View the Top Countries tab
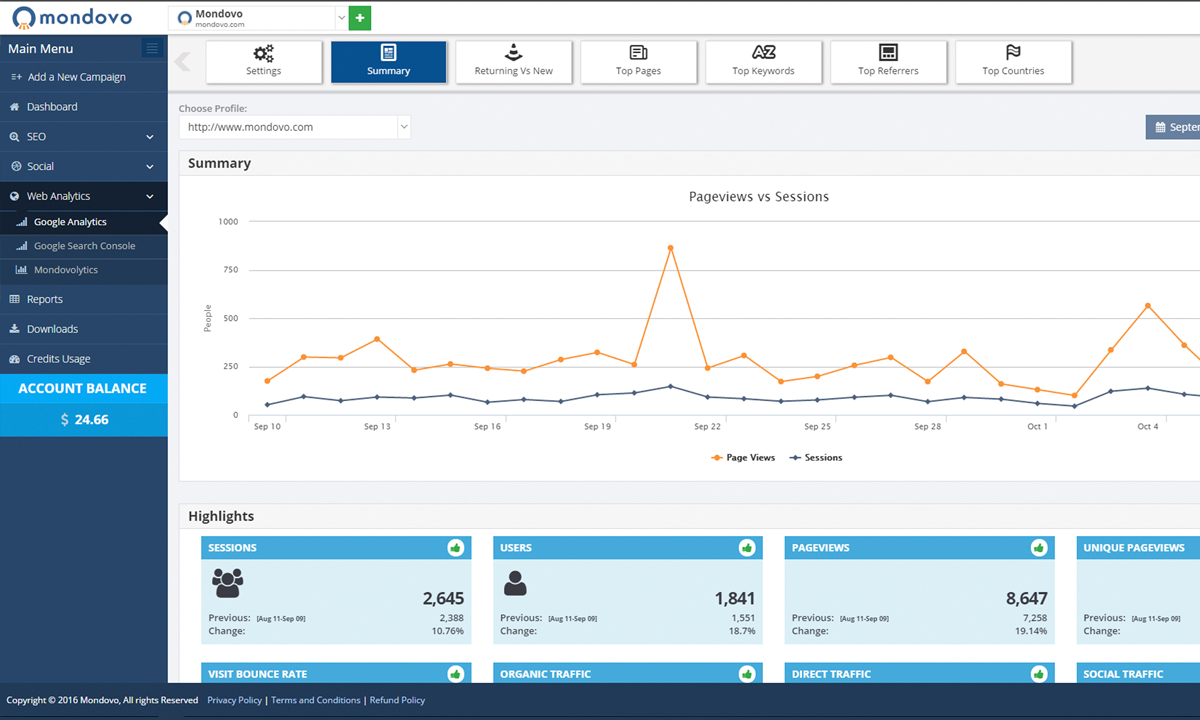 (x=1014, y=62)
